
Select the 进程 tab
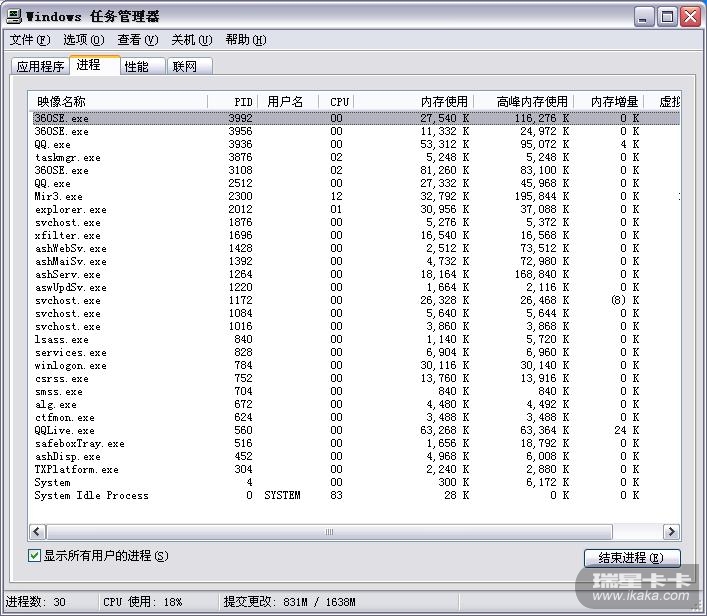[x=94, y=65]
